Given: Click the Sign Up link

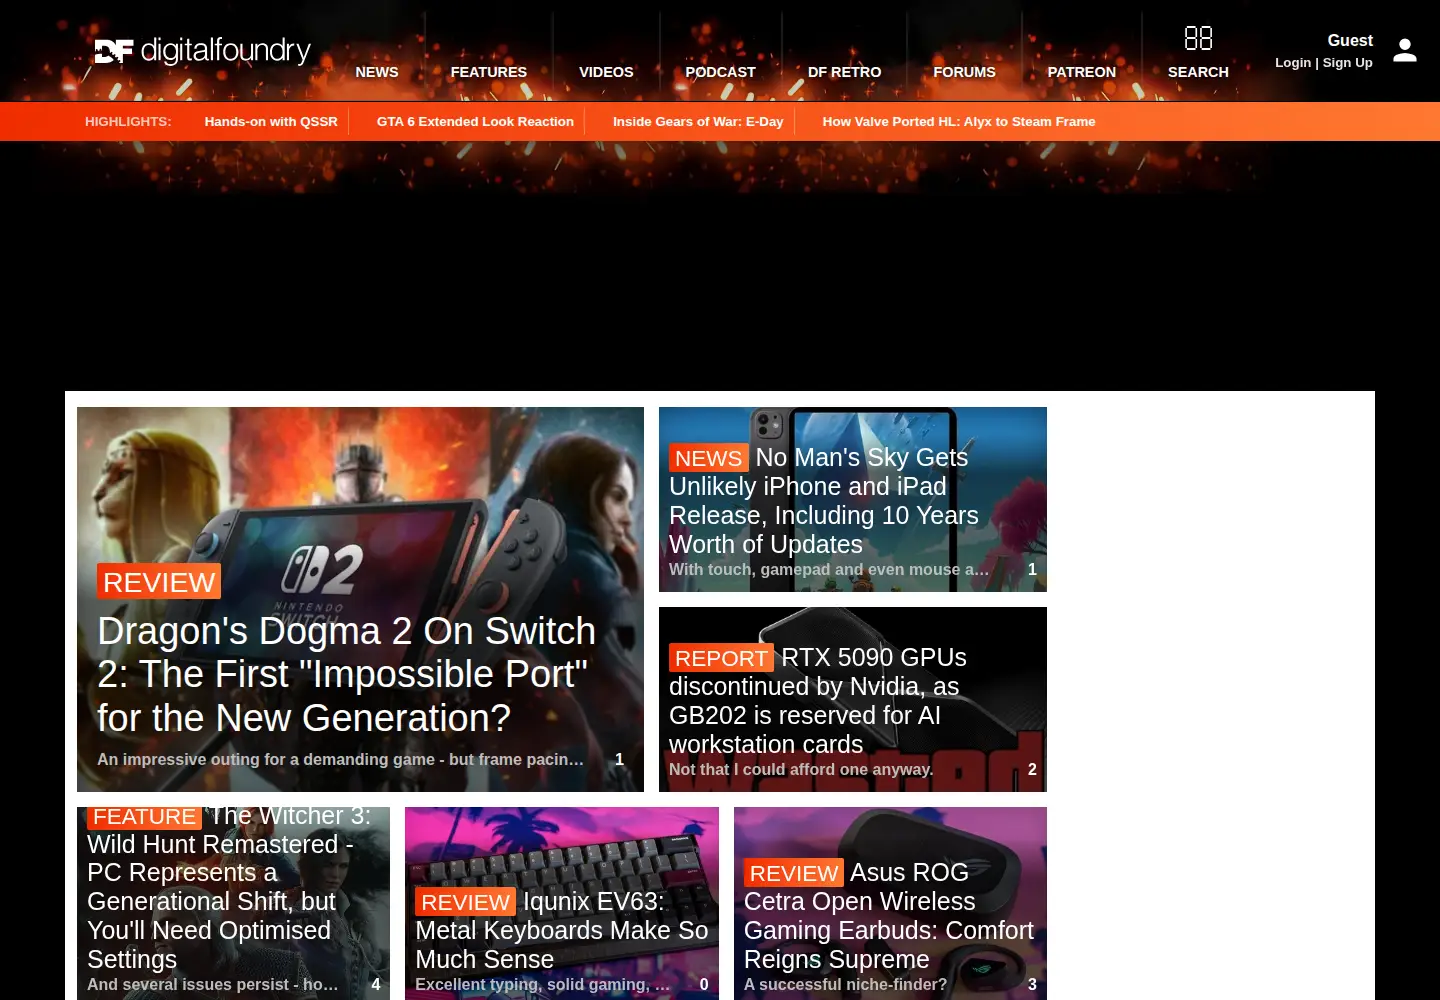Looking at the screenshot, I should coord(1348,62).
